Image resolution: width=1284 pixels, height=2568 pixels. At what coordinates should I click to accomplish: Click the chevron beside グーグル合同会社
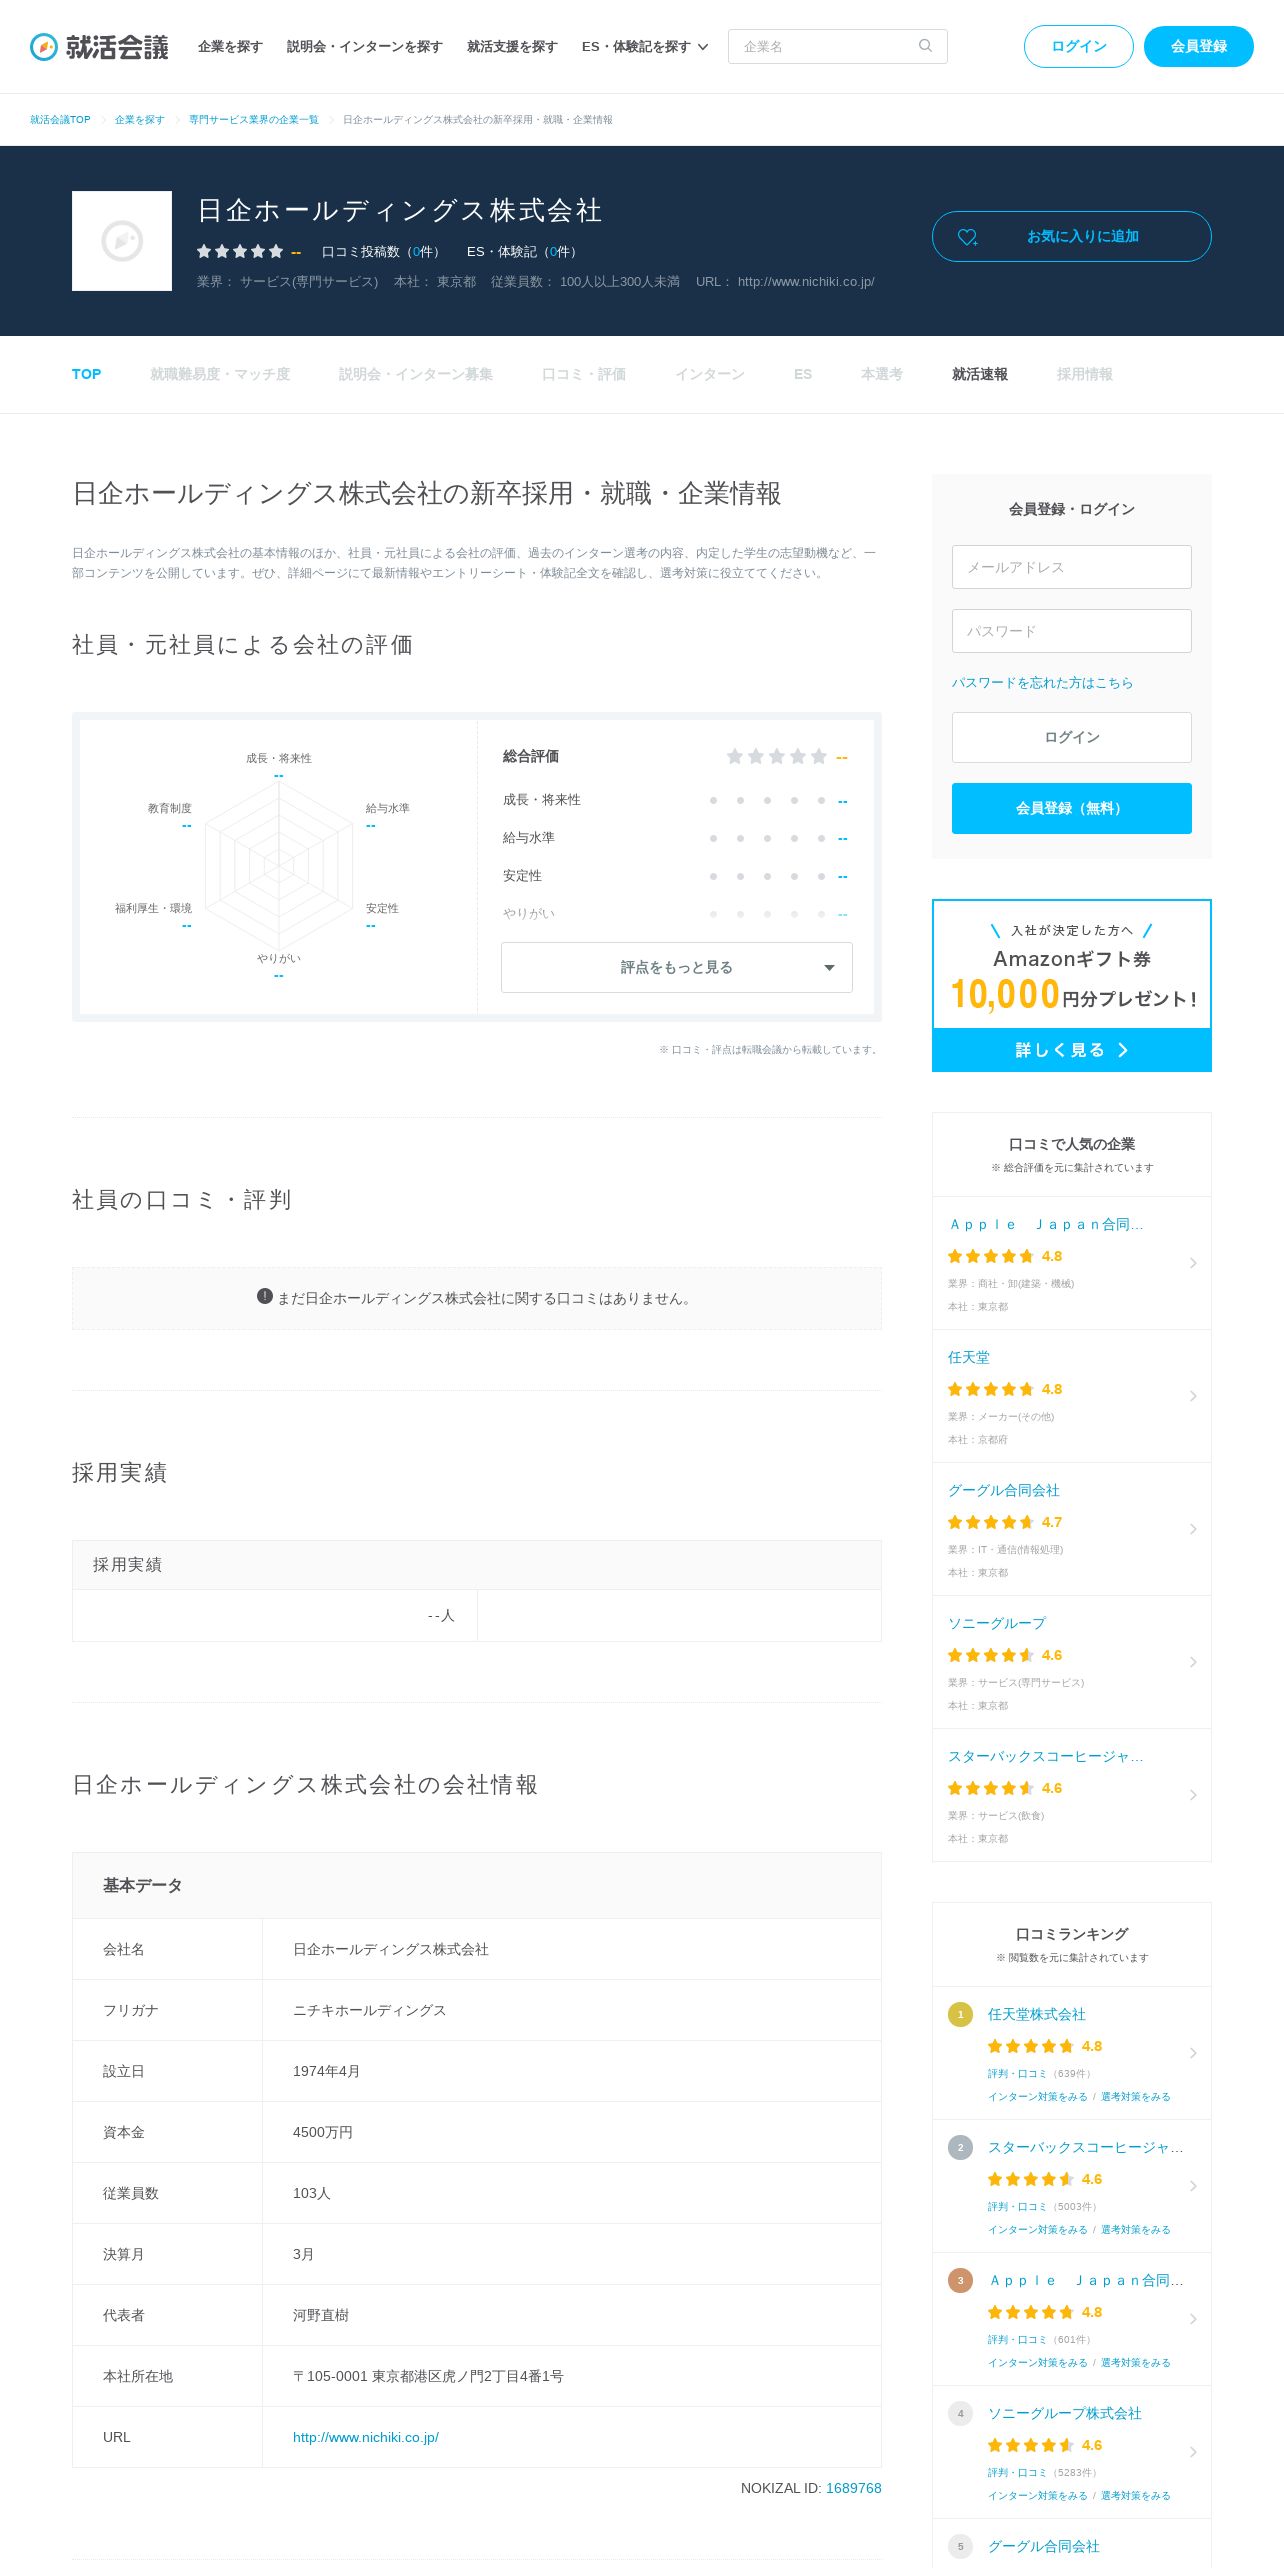pyautogui.click(x=1193, y=1529)
